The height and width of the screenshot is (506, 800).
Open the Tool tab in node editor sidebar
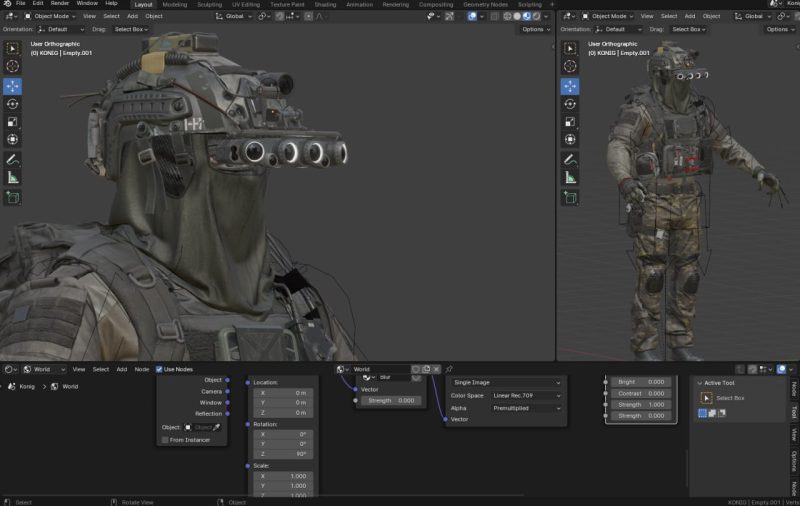point(794,412)
